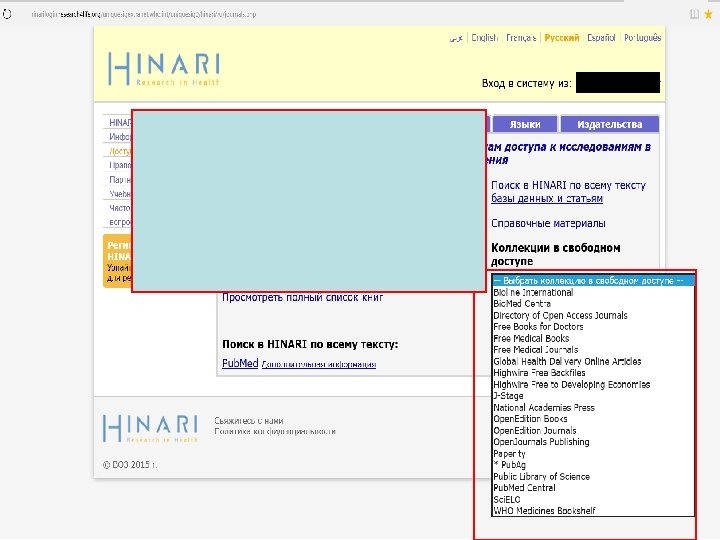Click Справочные материалы link
This screenshot has height=540, width=720.
coord(548,223)
